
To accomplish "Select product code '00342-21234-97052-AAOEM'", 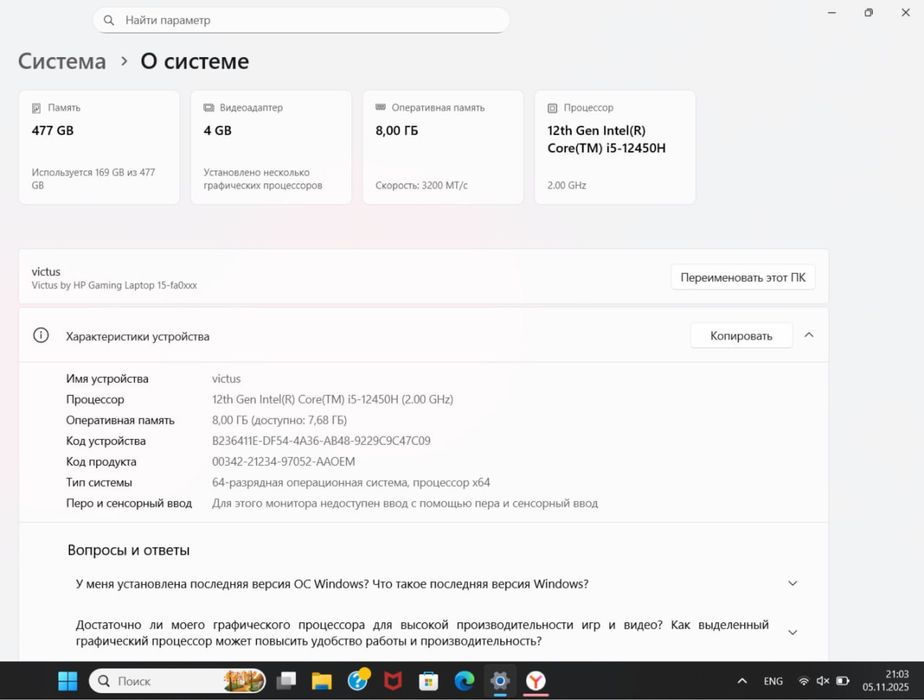I will [x=283, y=461].
